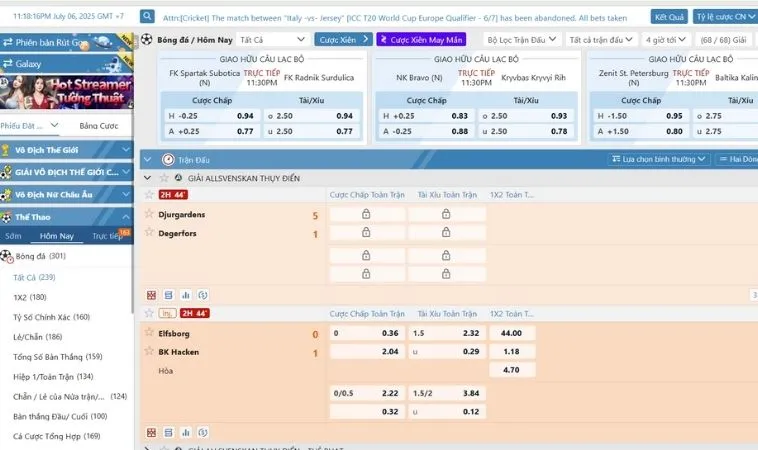Star the Giải Allsvenskan Thụy Điển league
The image size is (758, 450).
149,177
